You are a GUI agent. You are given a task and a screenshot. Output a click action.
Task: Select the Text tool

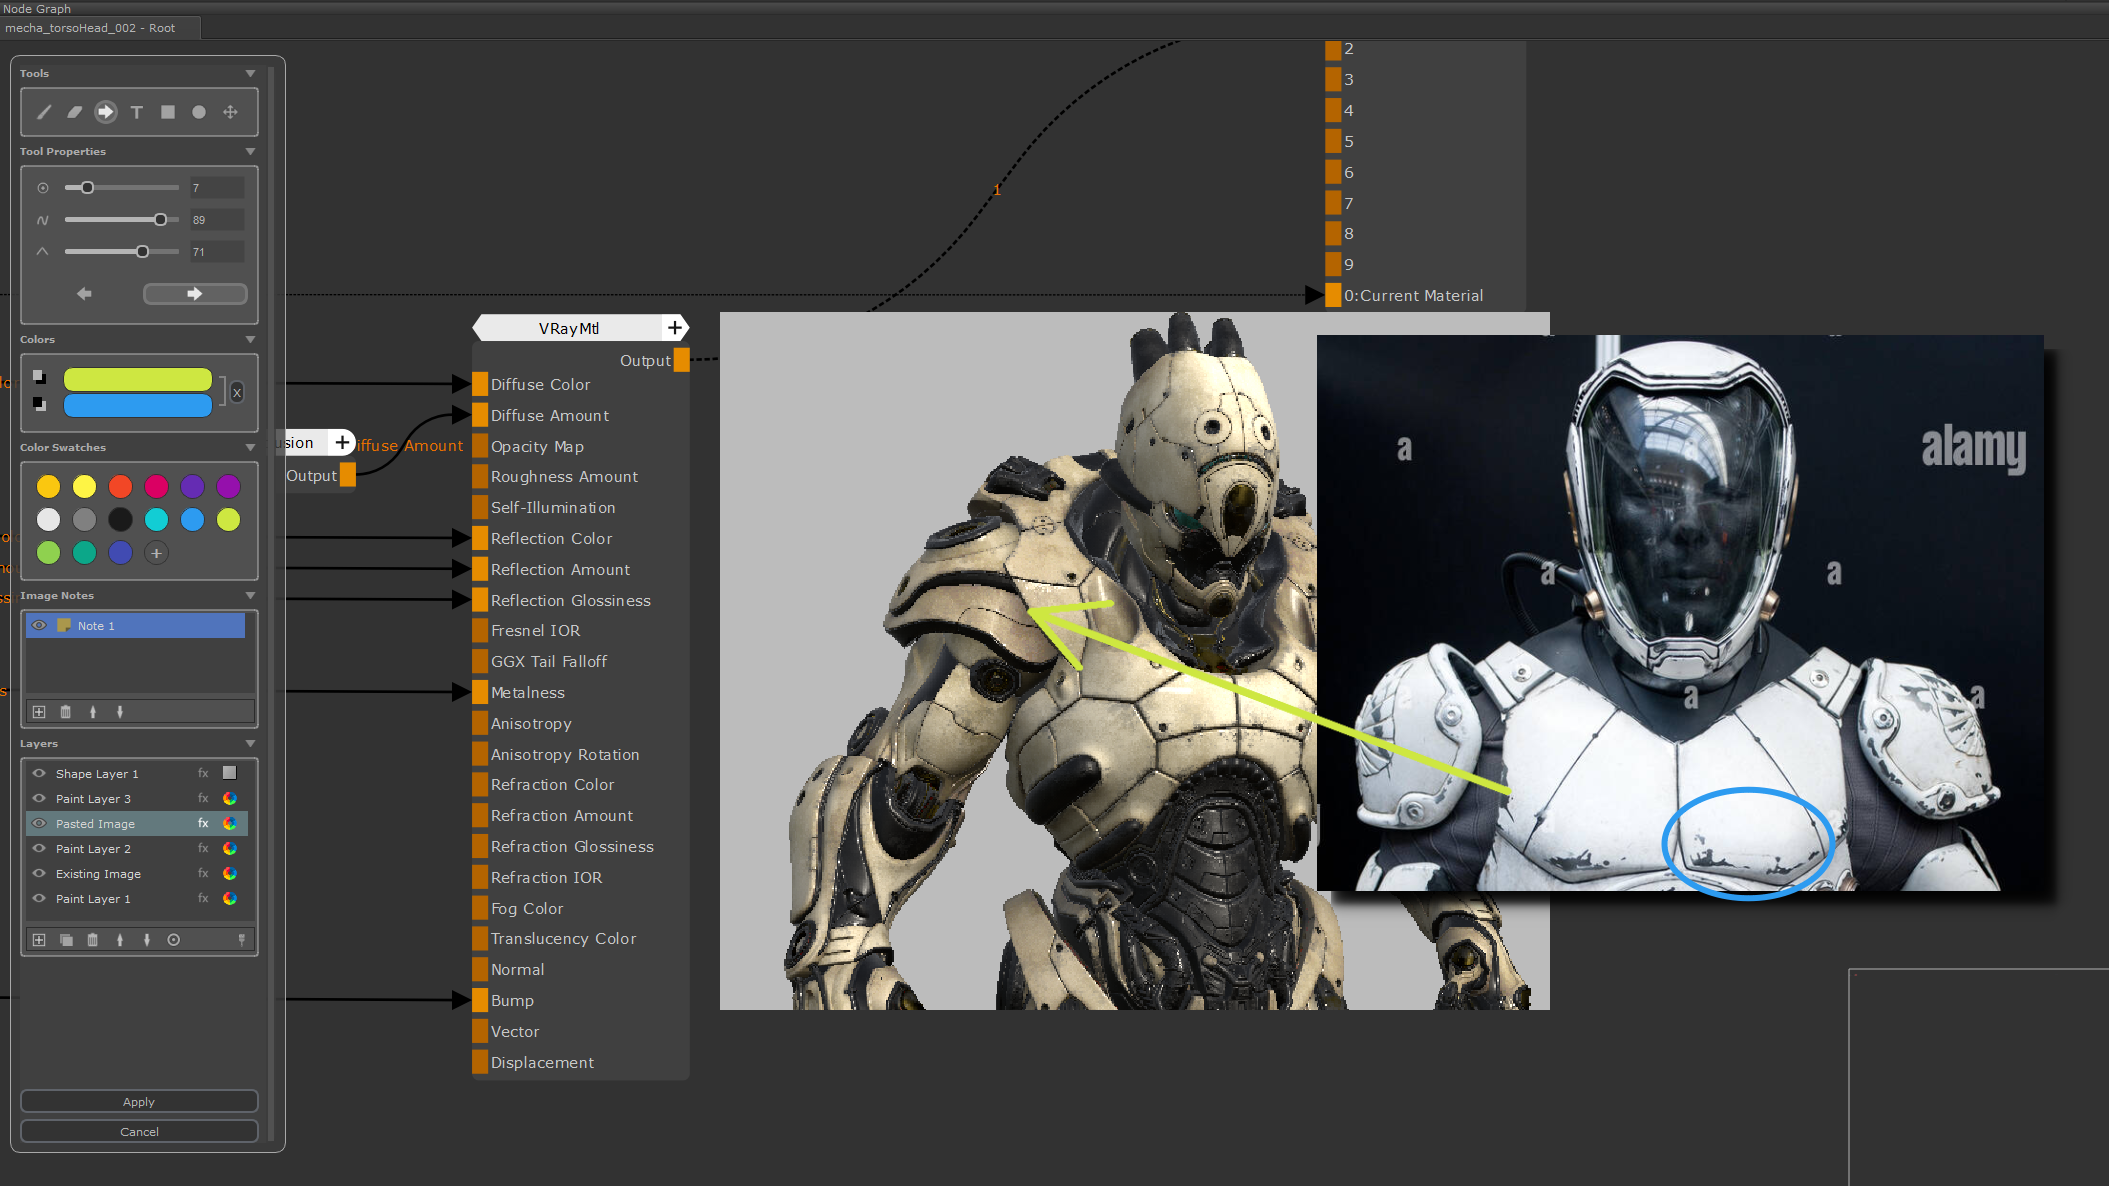[137, 112]
